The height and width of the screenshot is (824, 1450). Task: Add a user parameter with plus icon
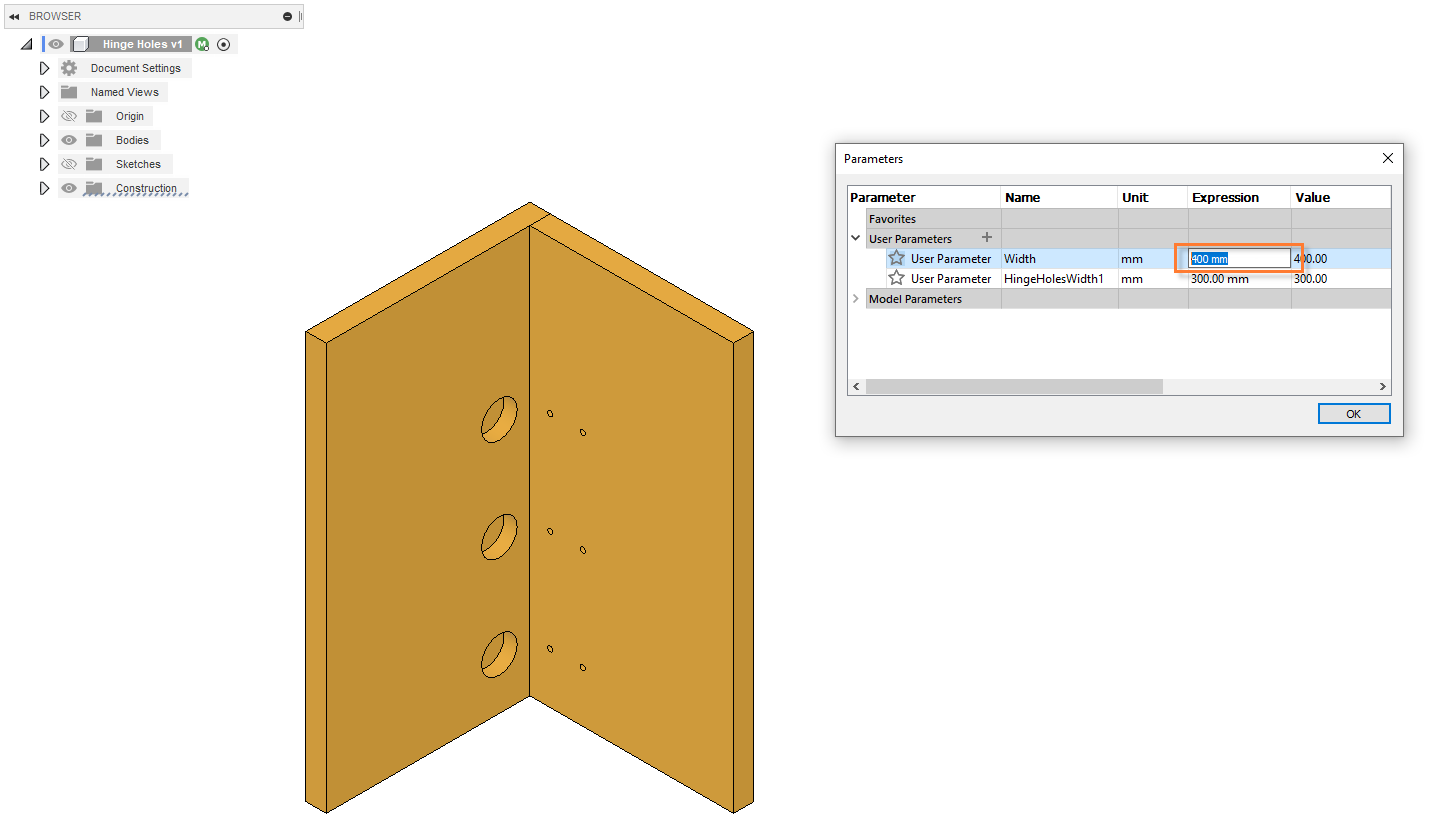tap(986, 238)
